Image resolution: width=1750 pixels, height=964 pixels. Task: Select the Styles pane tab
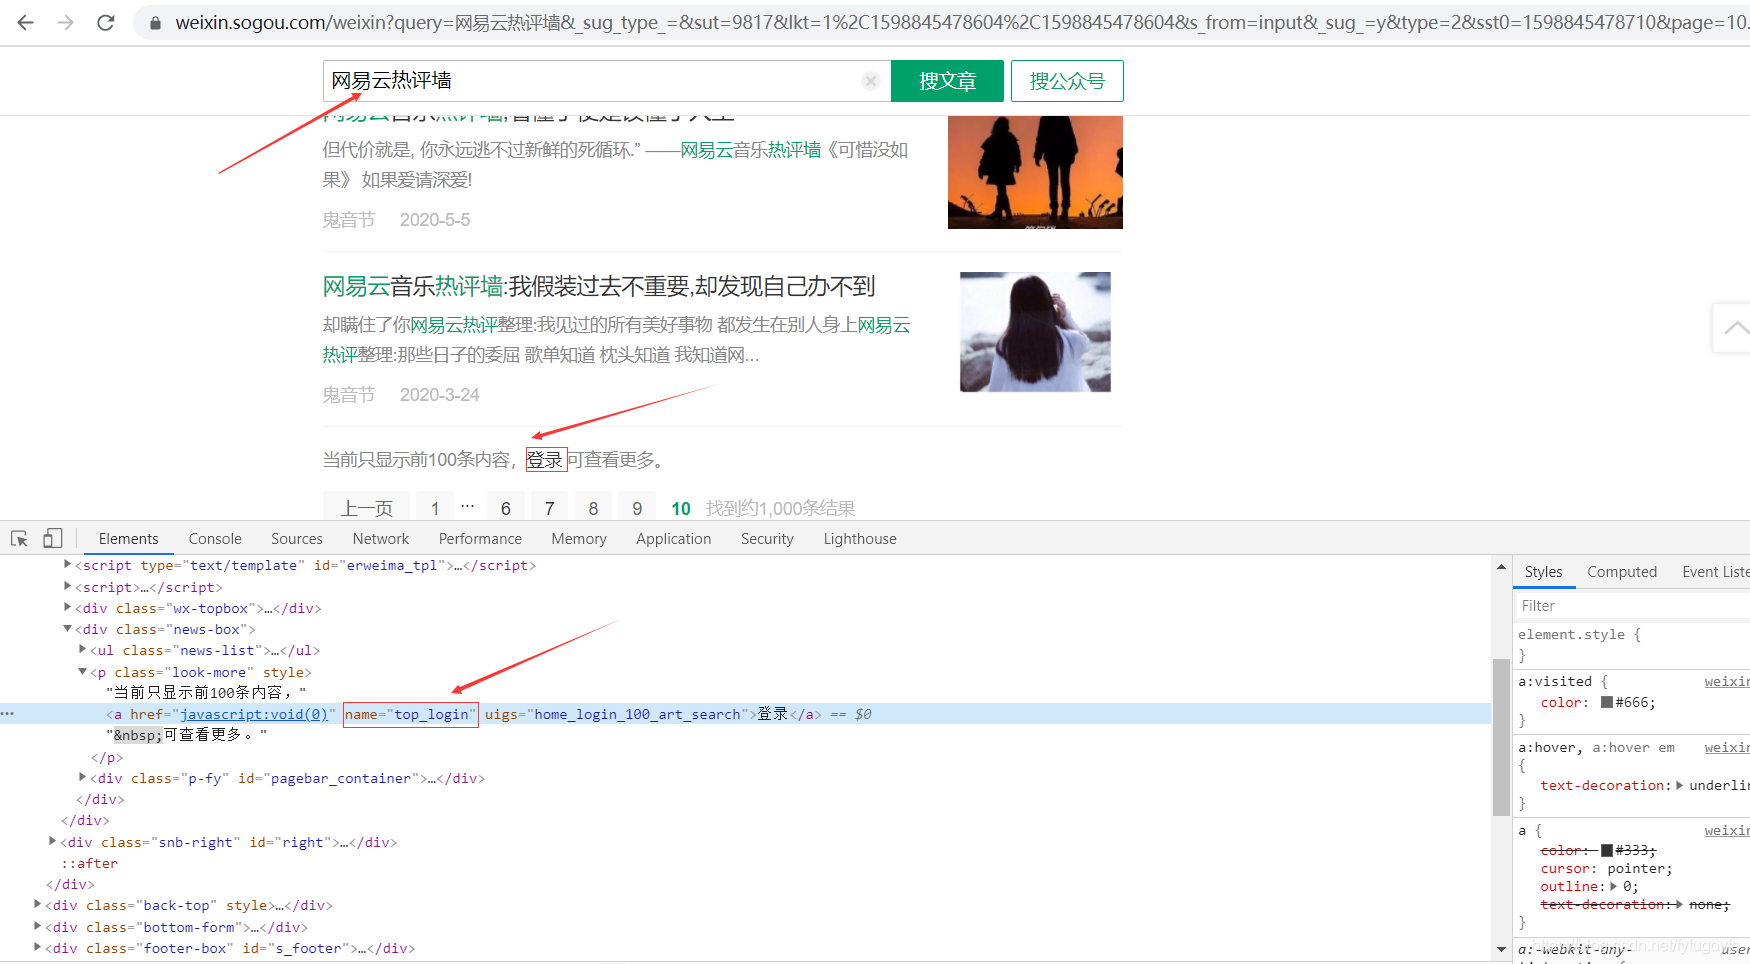(1543, 572)
